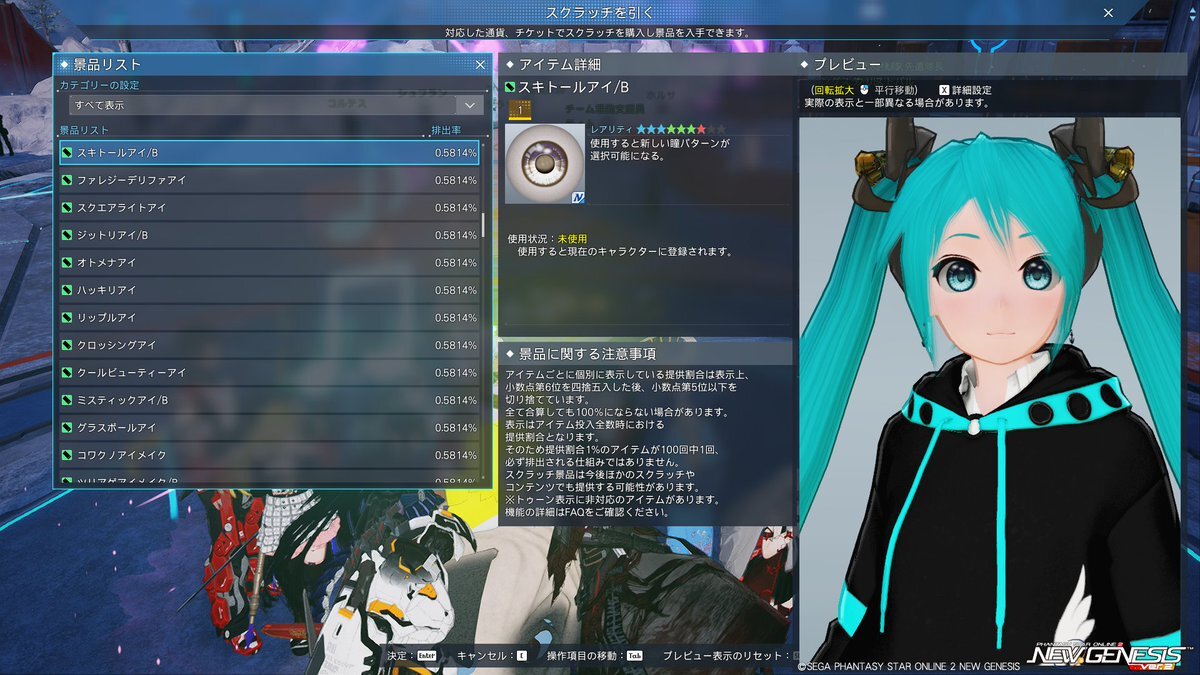
Task: Click the N badge on the eye thumbnail
Action: point(578,198)
